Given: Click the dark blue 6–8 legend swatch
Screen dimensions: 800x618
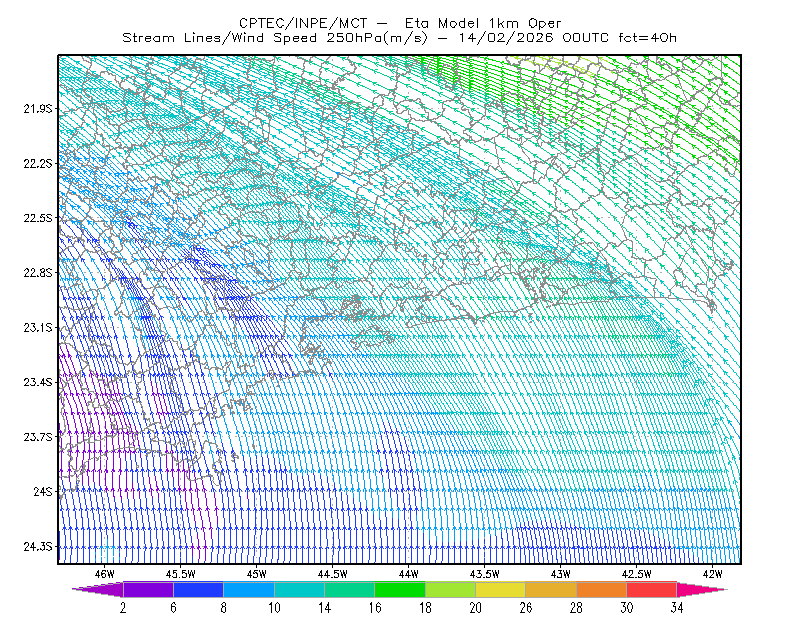Looking at the screenshot, I should coord(198,589).
